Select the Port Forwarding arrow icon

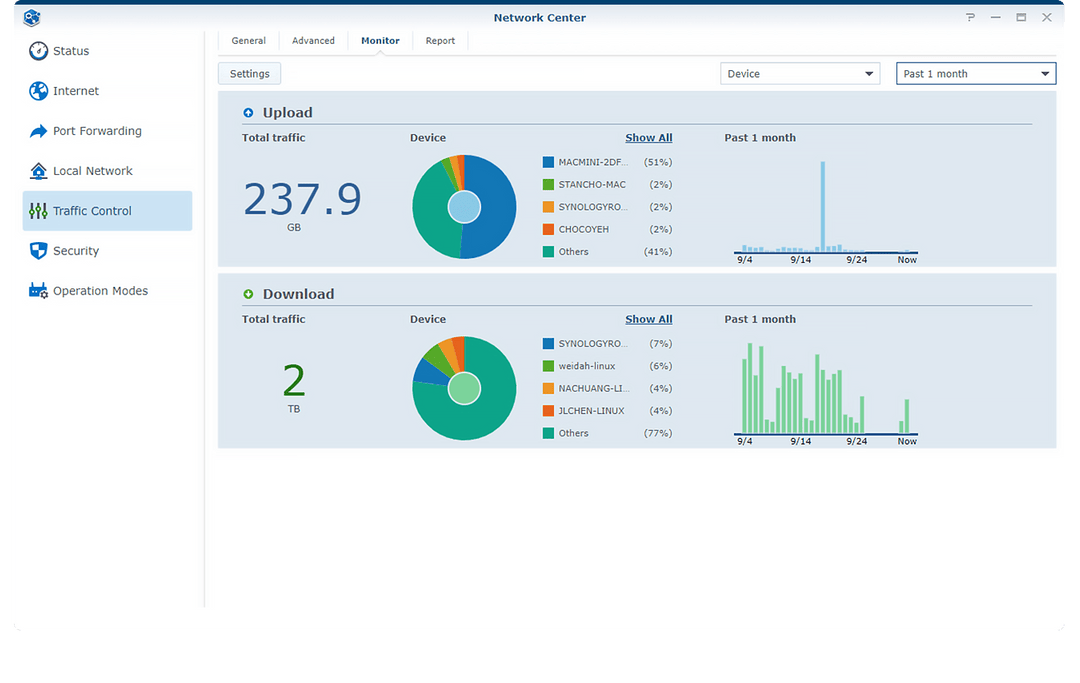(38, 131)
